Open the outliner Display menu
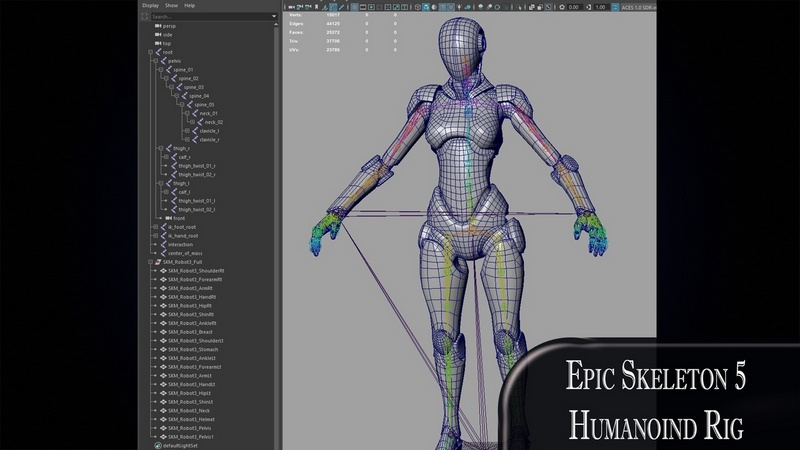The height and width of the screenshot is (450, 800). click(149, 5)
